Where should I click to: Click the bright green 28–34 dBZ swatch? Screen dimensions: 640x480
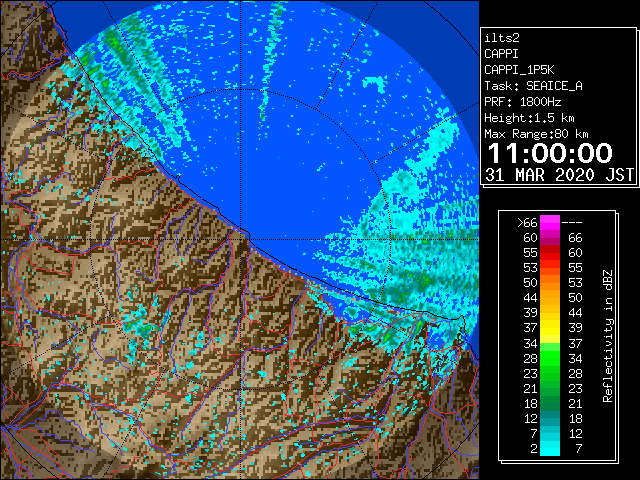tap(550, 358)
